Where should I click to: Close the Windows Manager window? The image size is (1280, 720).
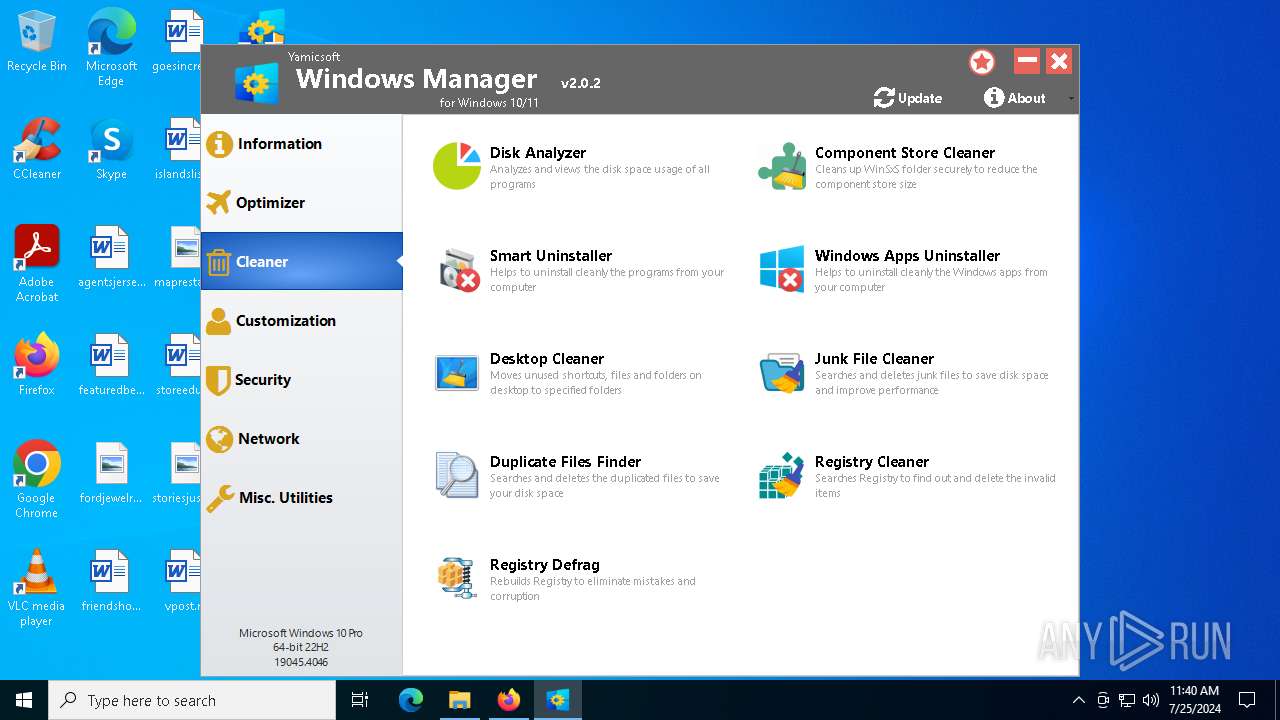pos(1059,62)
